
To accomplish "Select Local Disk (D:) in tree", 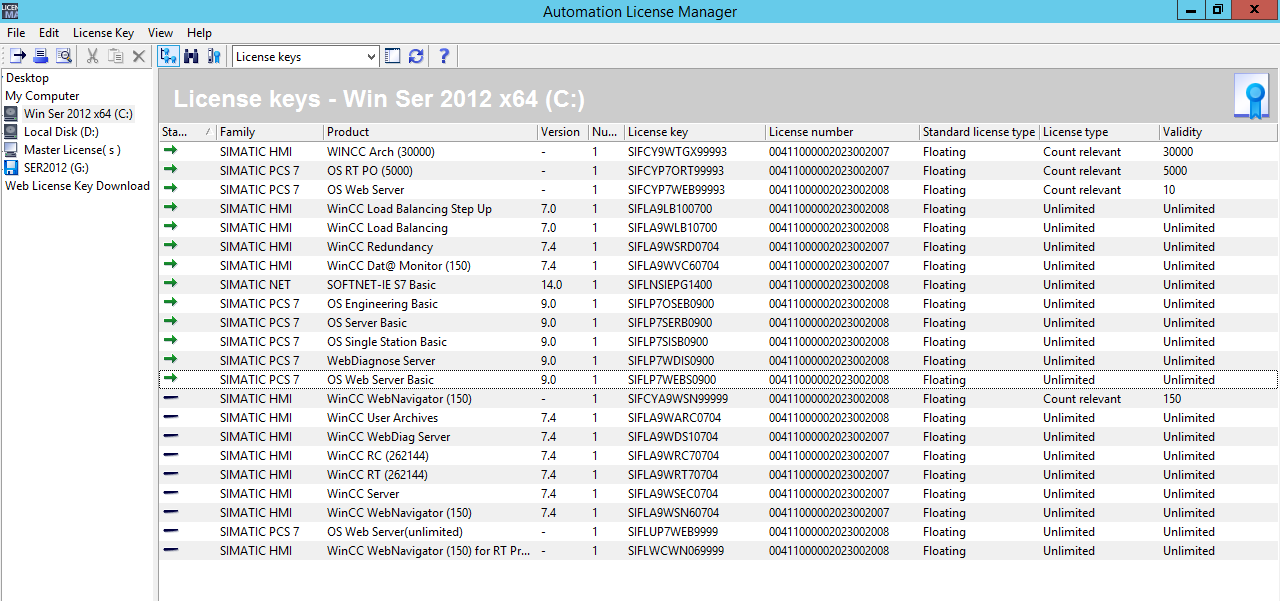I will [x=61, y=132].
